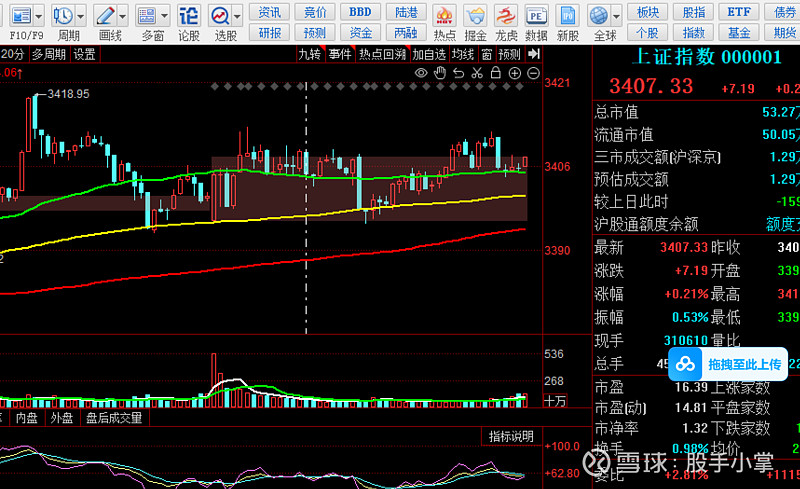This screenshot has width=800, height=489.
Task: Click the 3418.95 high price label
Action: 68,94
